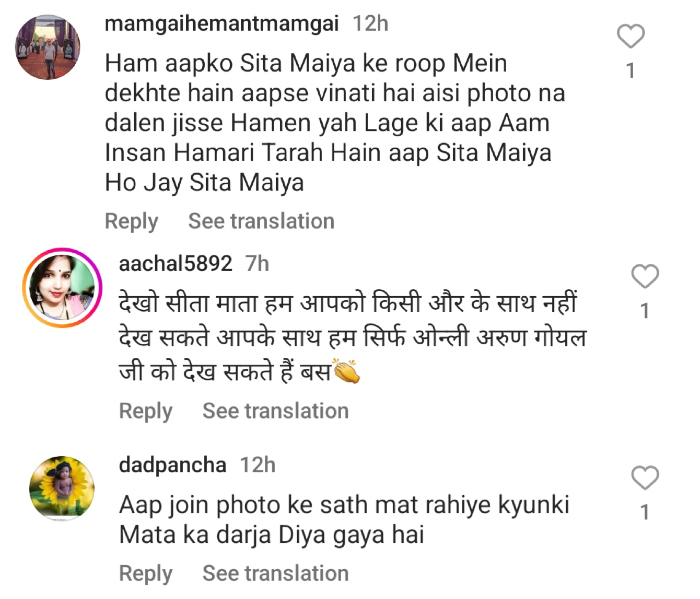See translation of dadpancha's comment
The image size is (700, 599).
275,574
